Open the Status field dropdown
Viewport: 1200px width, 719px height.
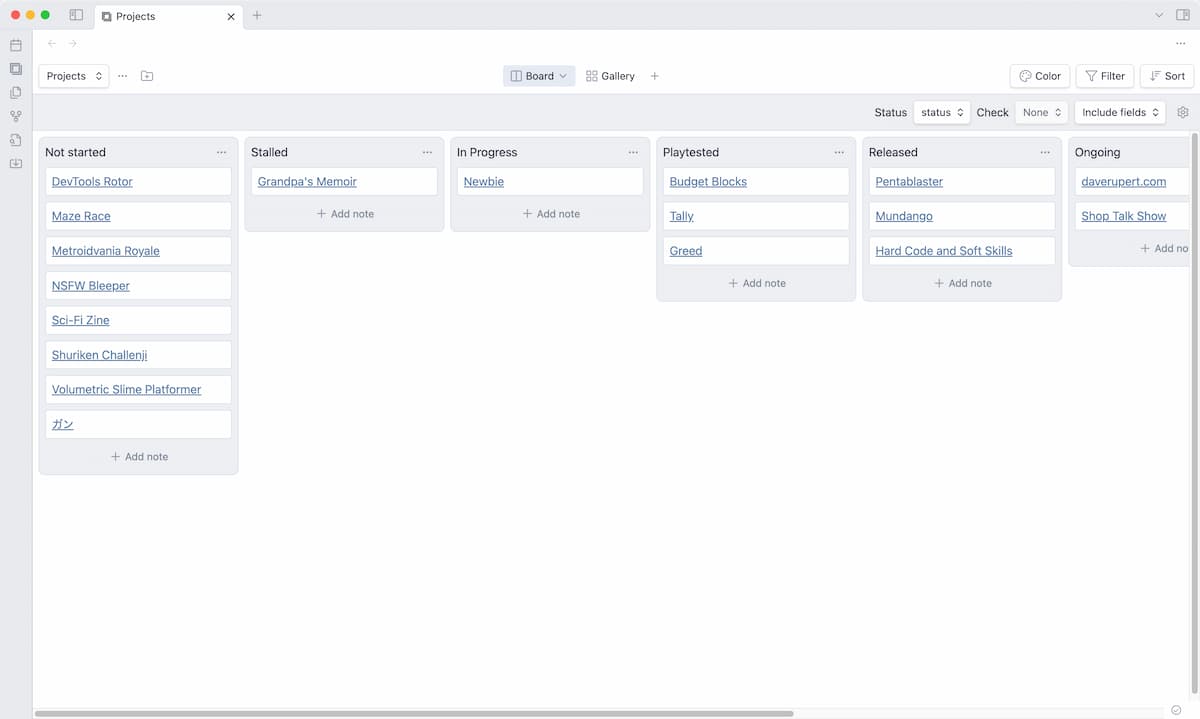click(x=942, y=112)
